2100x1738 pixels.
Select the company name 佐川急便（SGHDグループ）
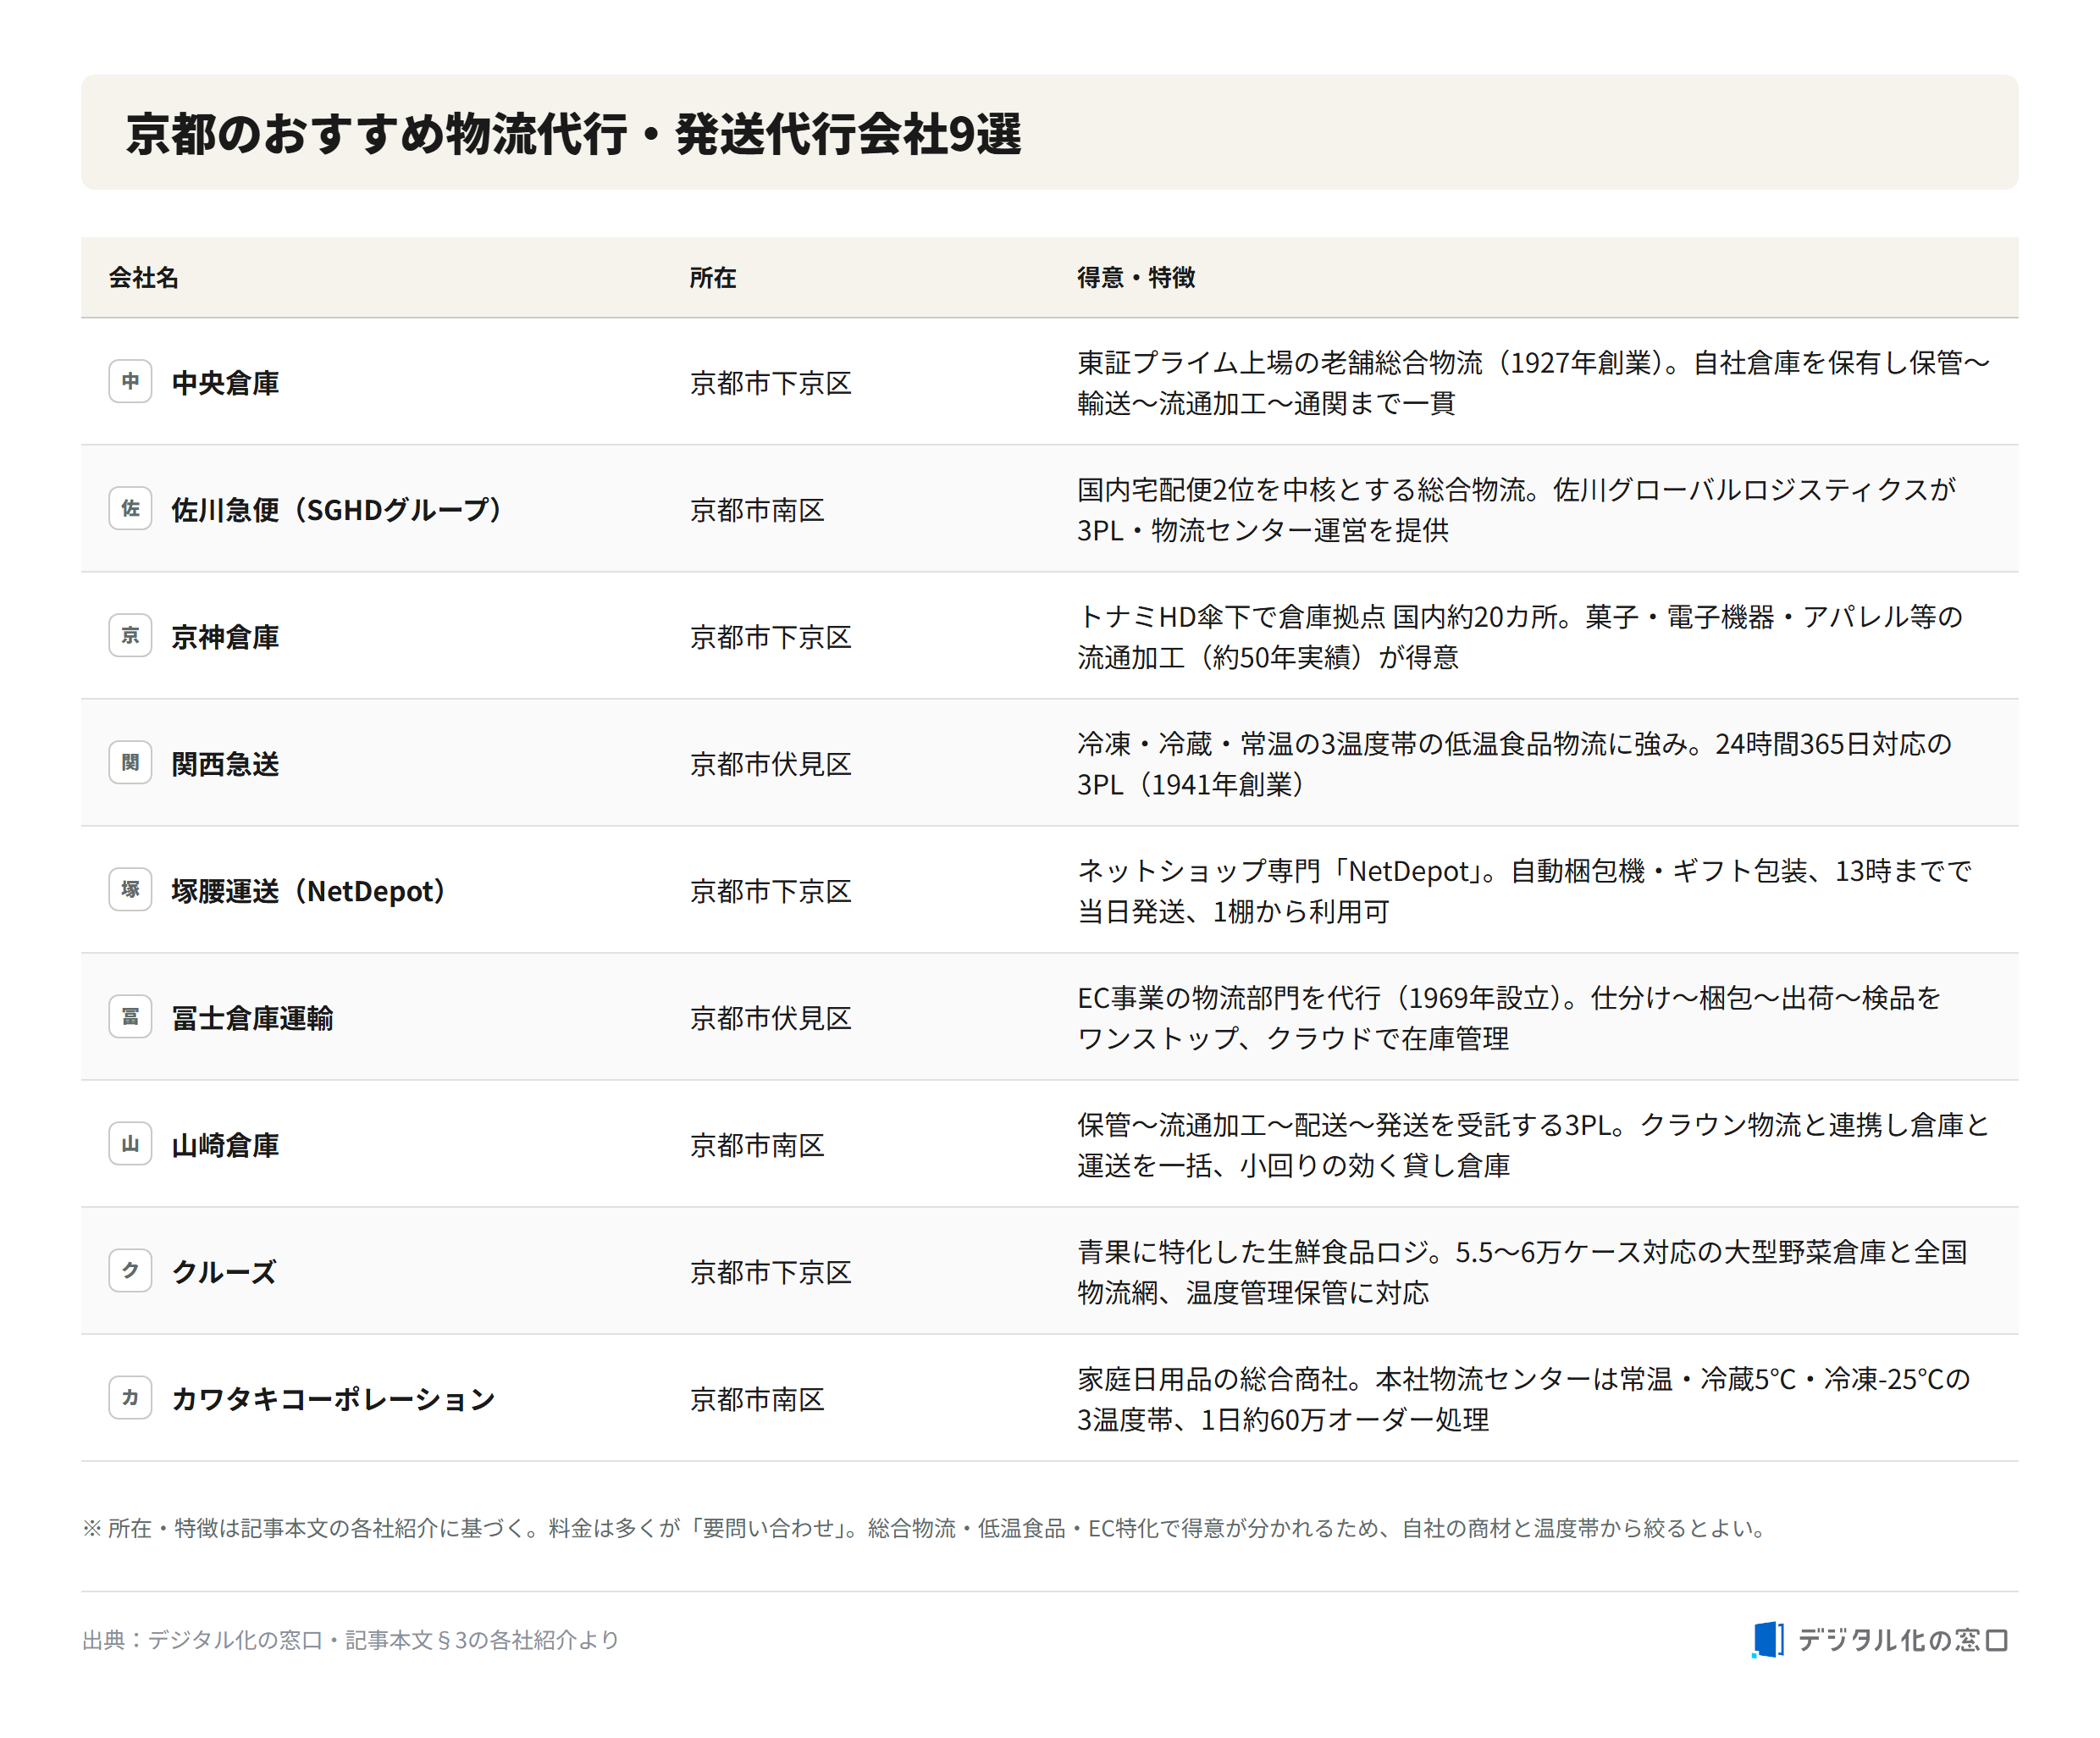coord(337,510)
